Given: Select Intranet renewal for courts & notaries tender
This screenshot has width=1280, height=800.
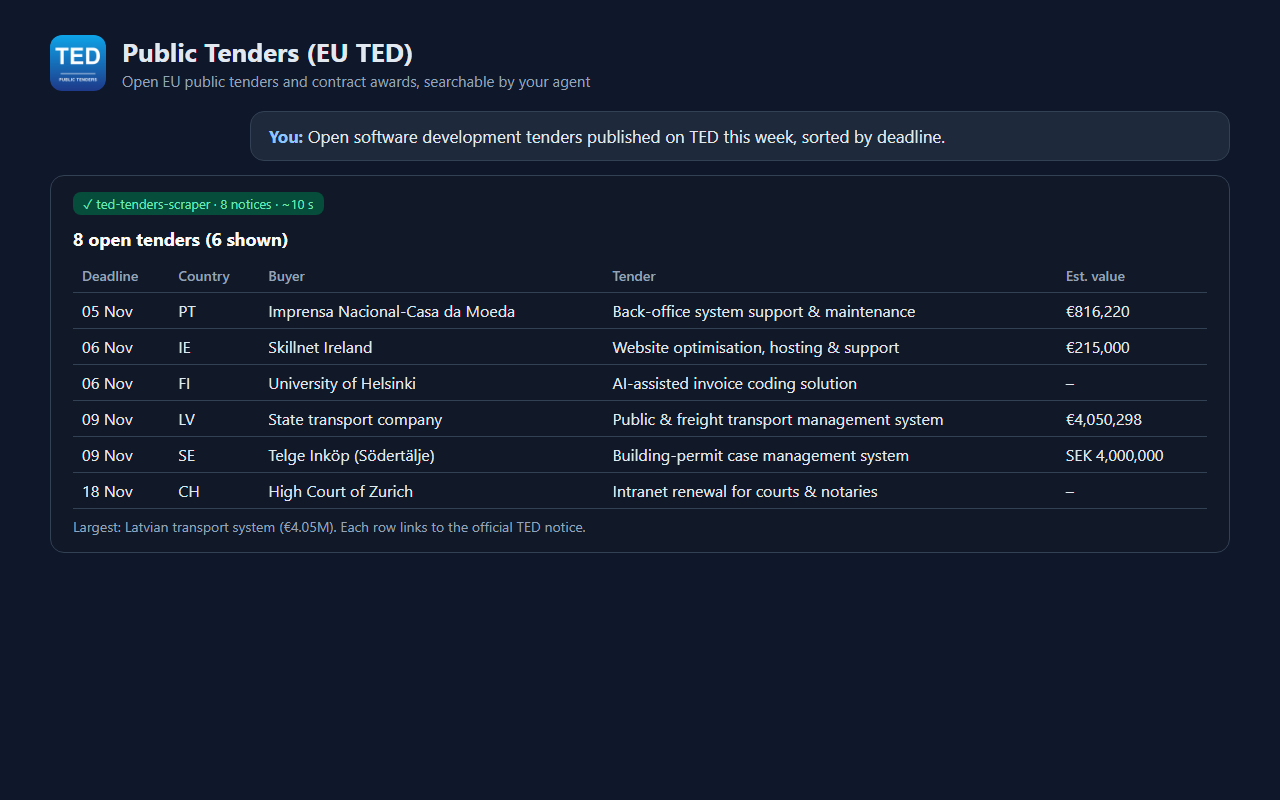Looking at the screenshot, I should [x=745, y=492].
